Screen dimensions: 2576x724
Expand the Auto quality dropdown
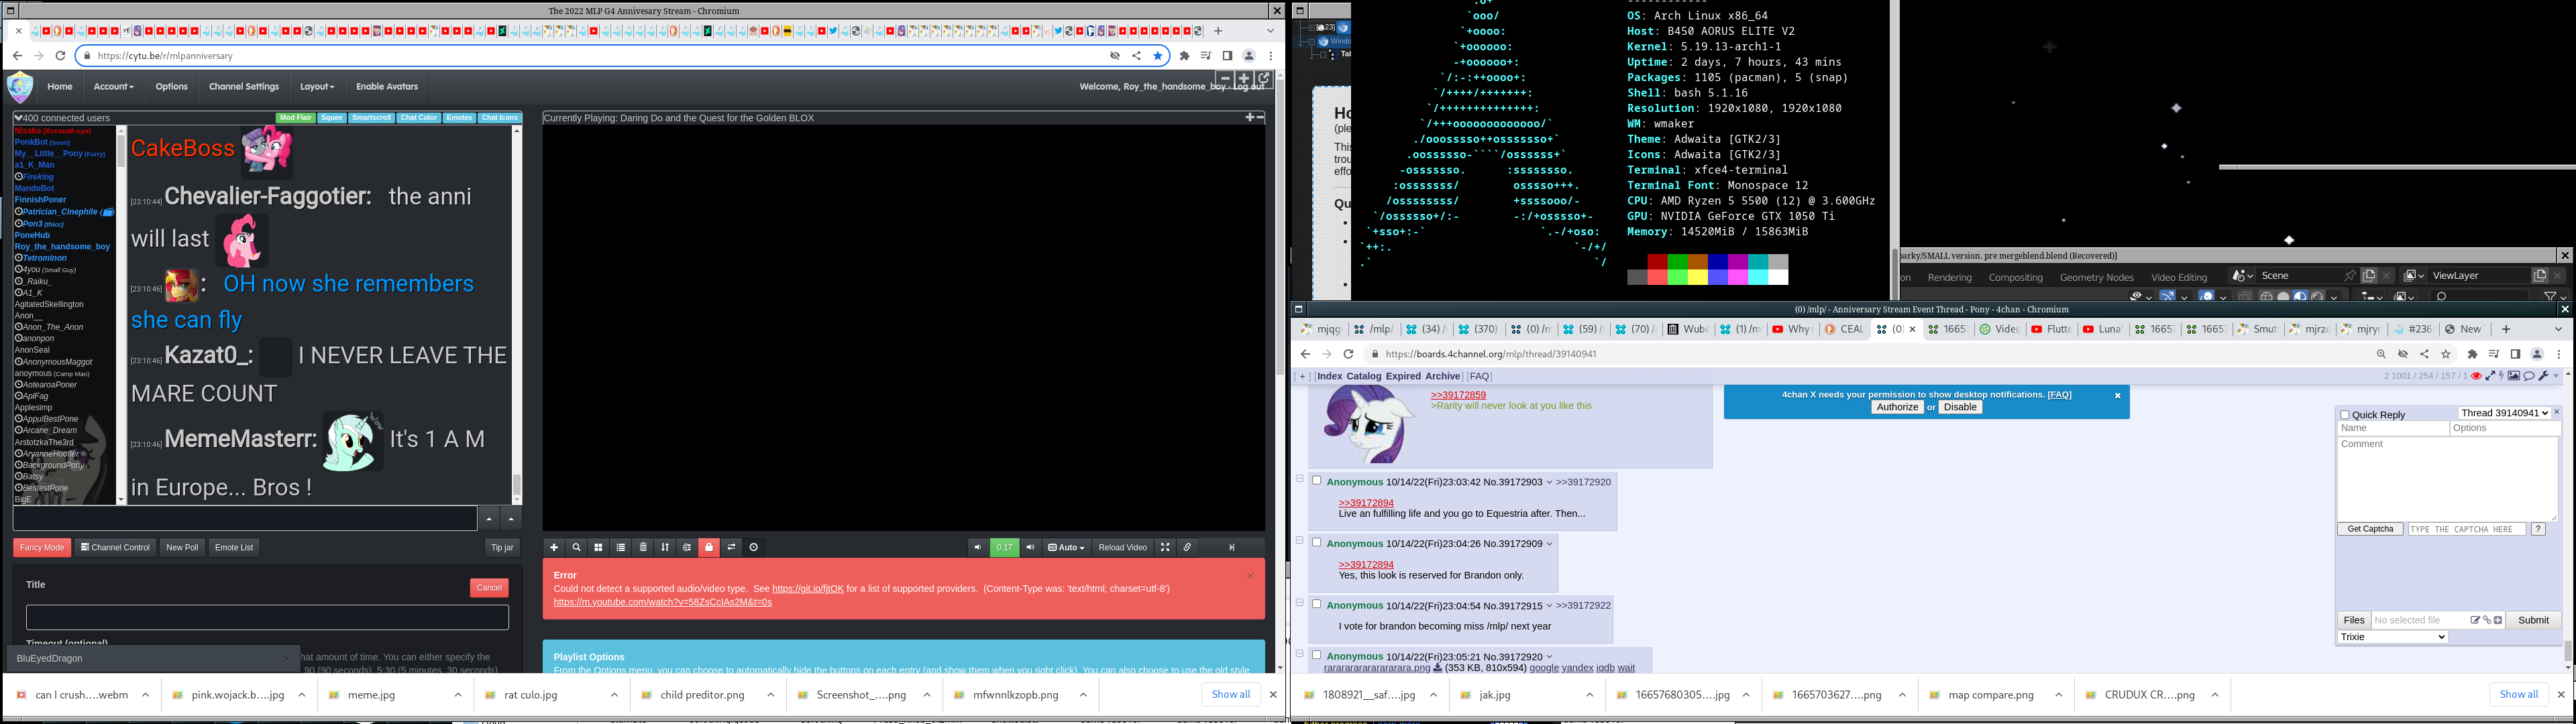(1066, 547)
